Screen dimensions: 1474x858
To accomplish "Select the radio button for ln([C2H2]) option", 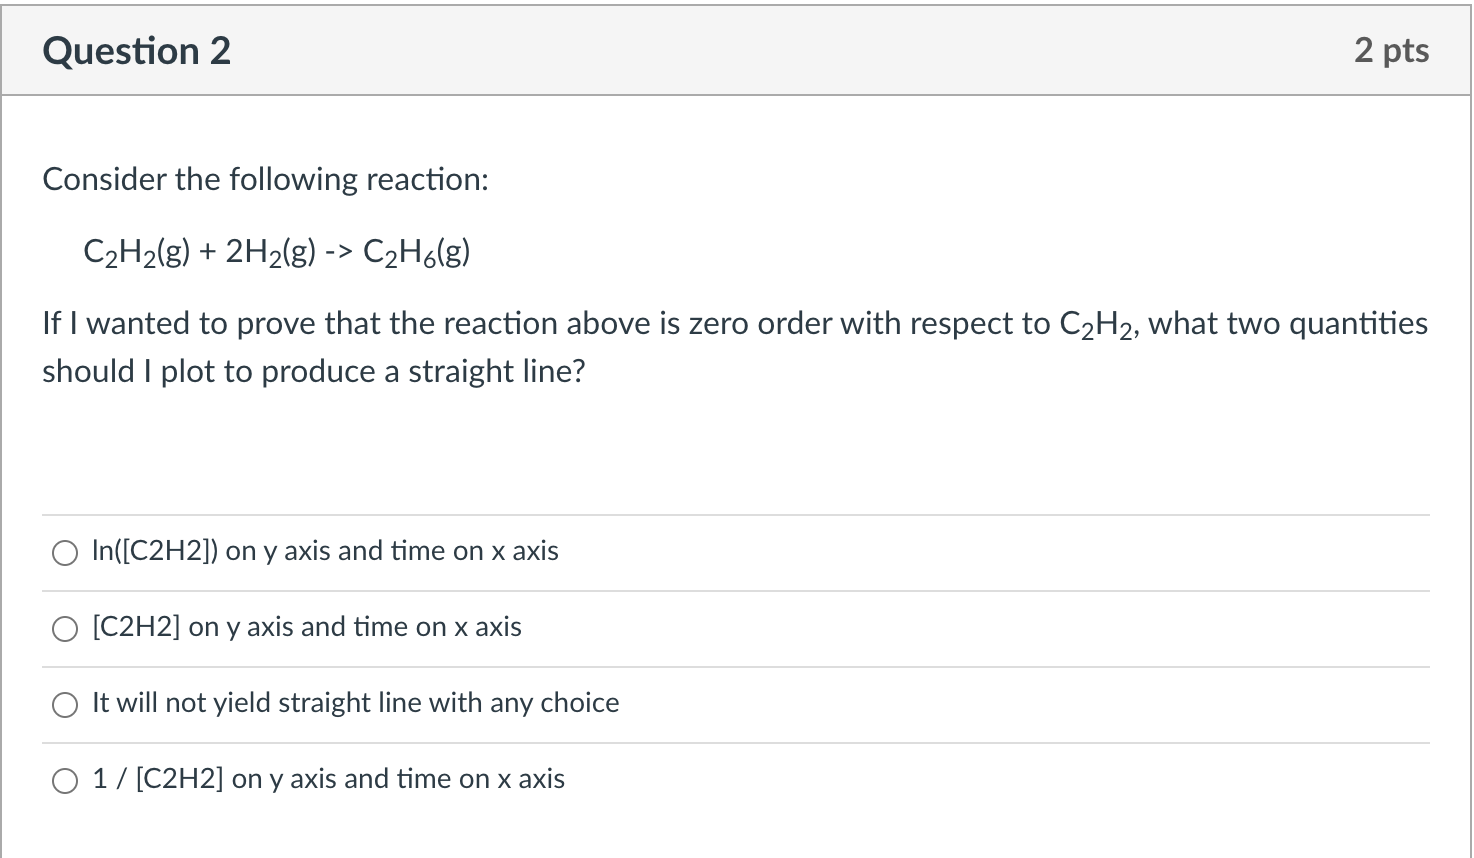I will click(x=65, y=552).
